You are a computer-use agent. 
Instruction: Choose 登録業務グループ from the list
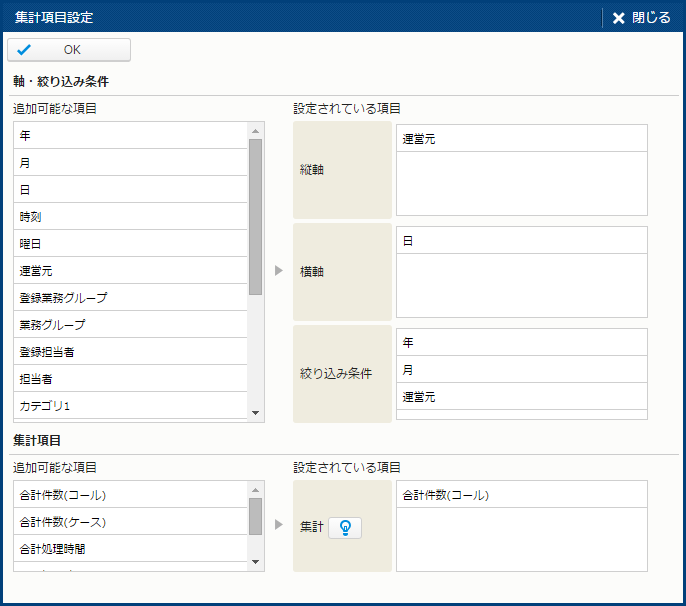tap(130, 297)
